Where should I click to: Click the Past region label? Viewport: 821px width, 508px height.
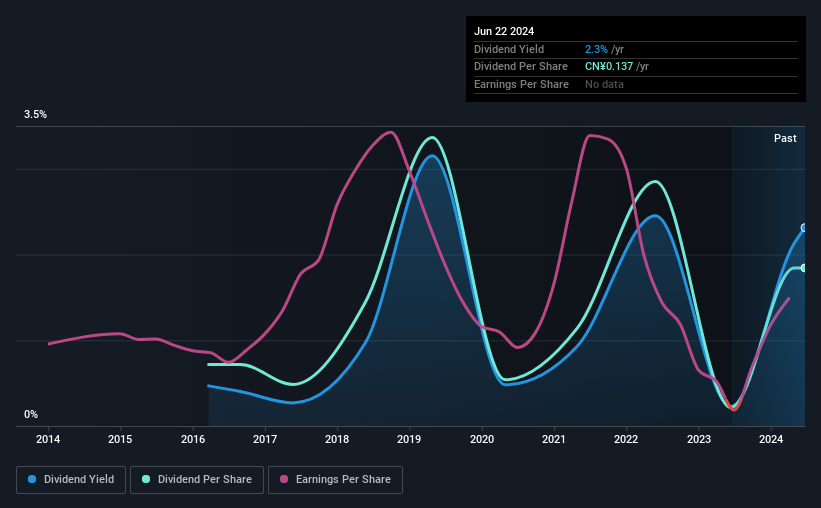click(x=785, y=138)
